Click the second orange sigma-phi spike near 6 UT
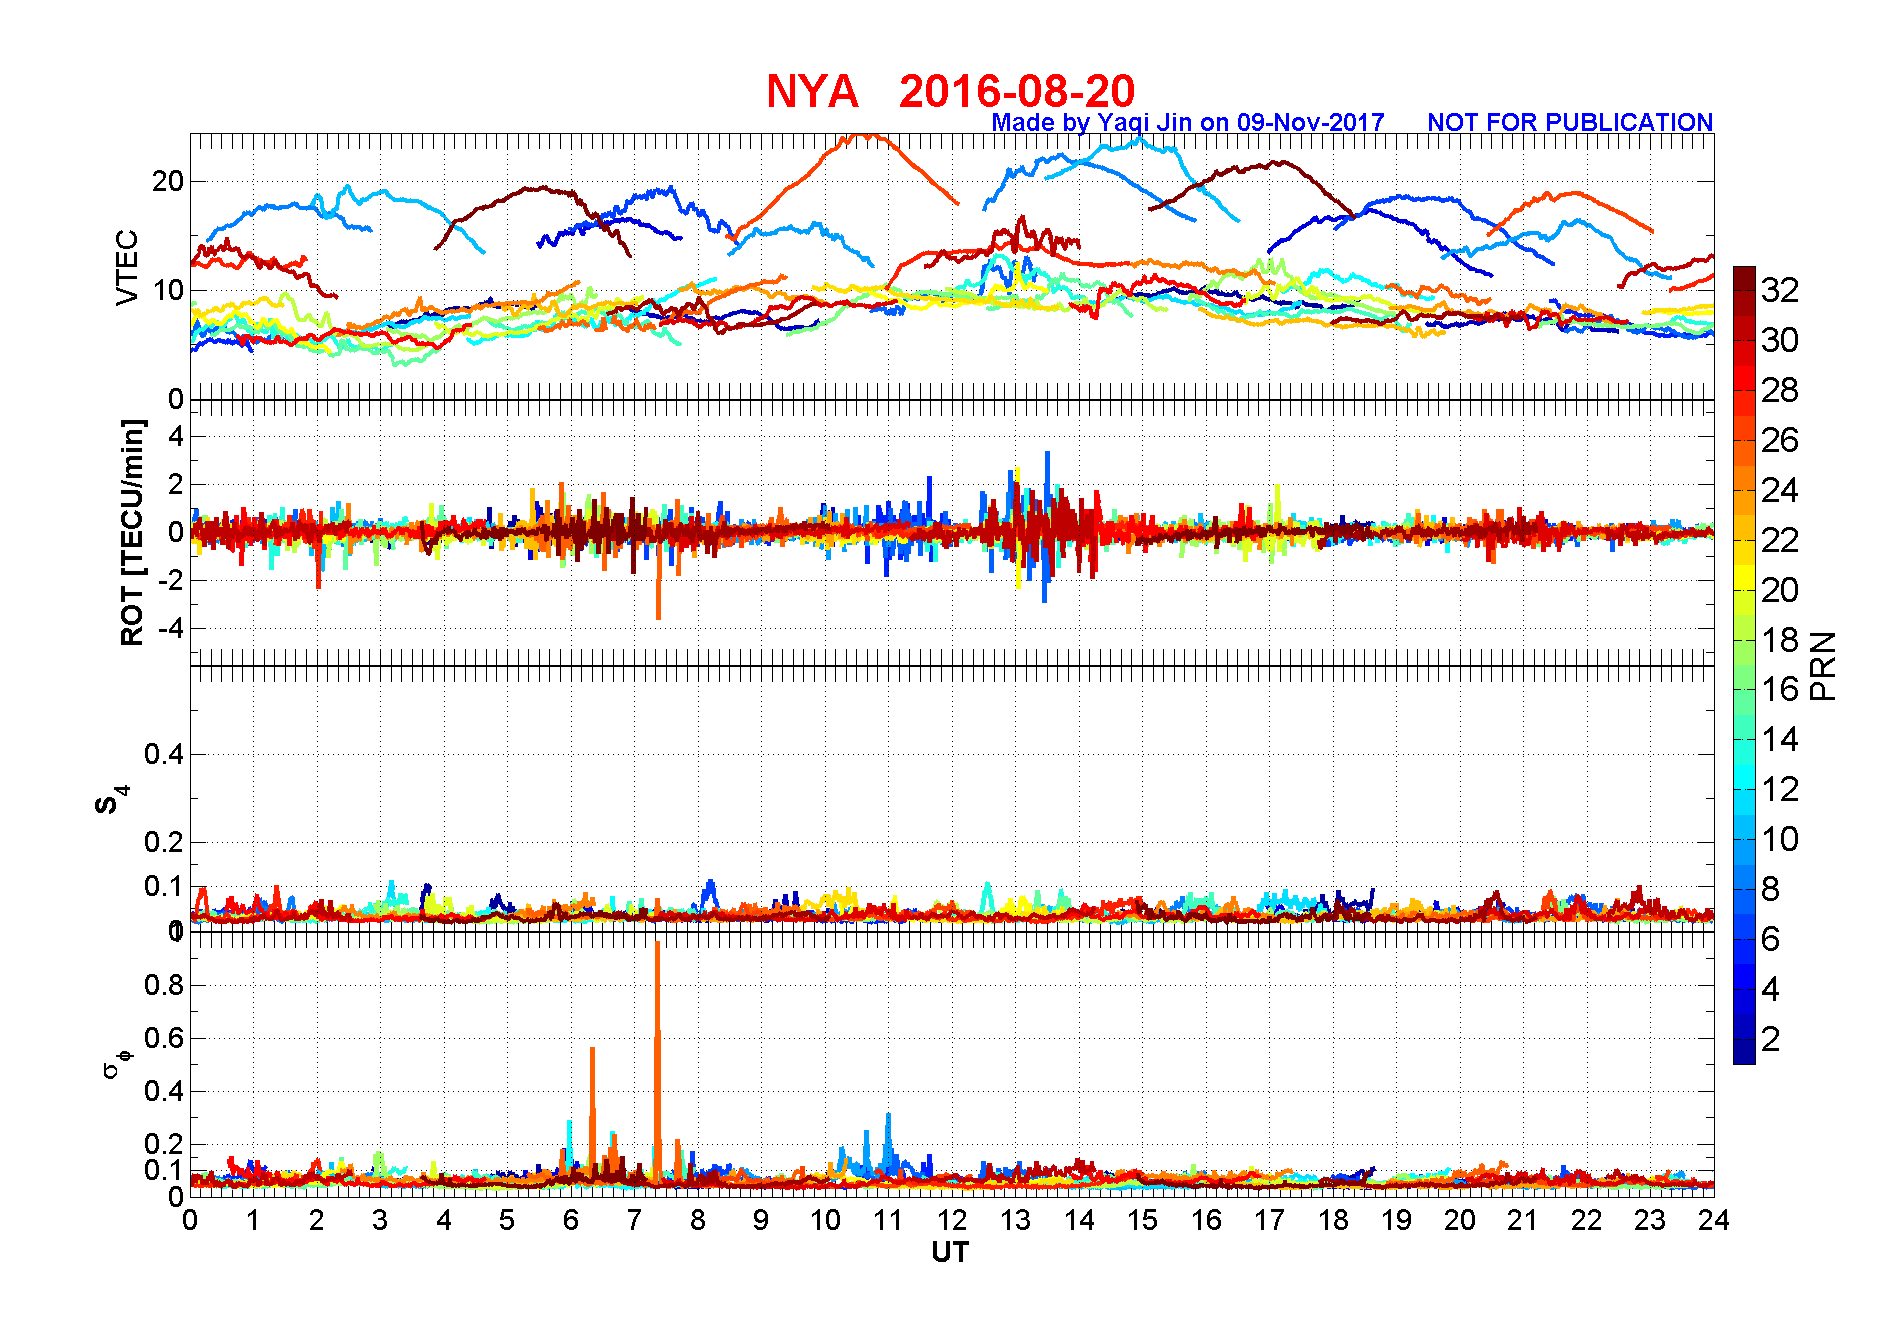The image size is (1904, 1330). click(592, 1110)
